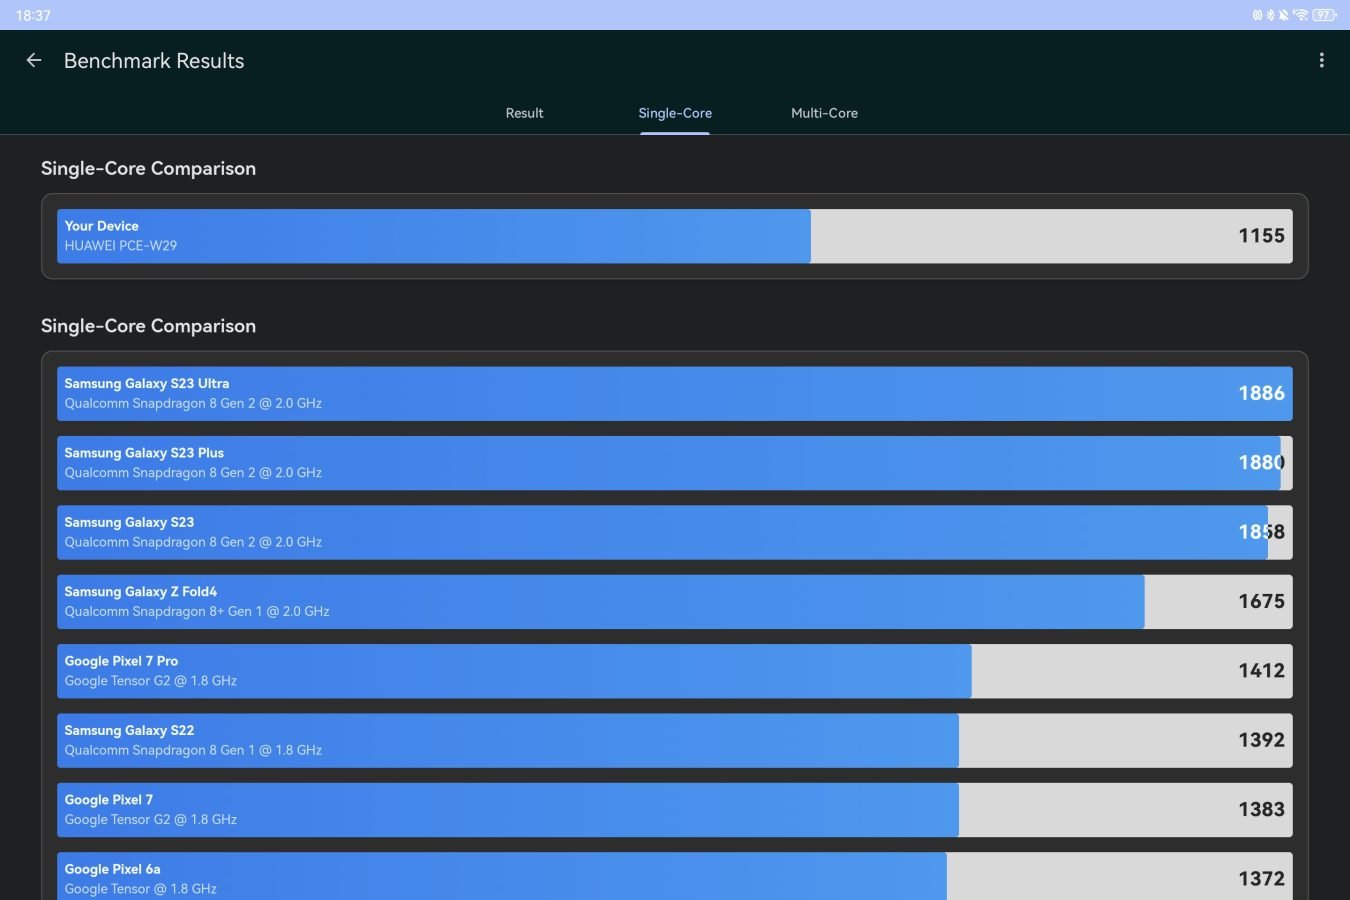Tap the 1372 score value
1350x900 pixels.
(1261, 879)
